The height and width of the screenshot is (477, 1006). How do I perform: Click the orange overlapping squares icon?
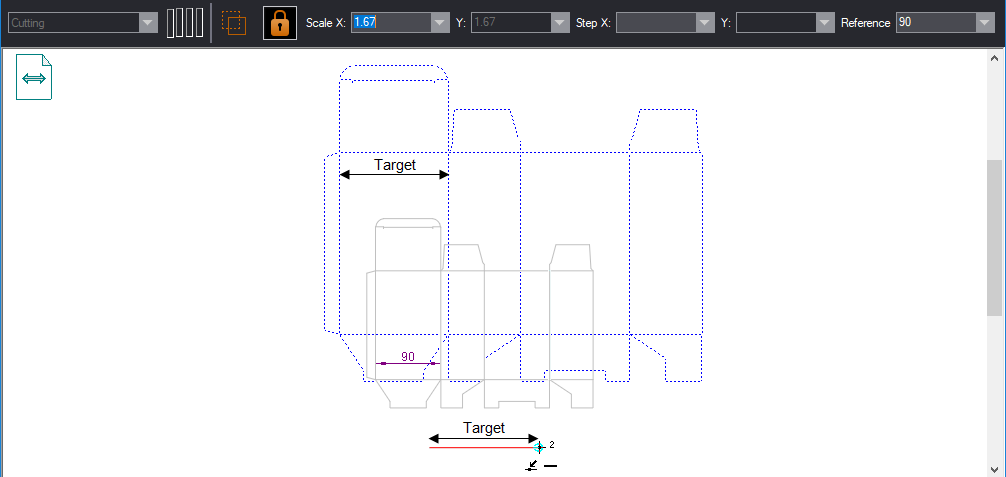234,23
